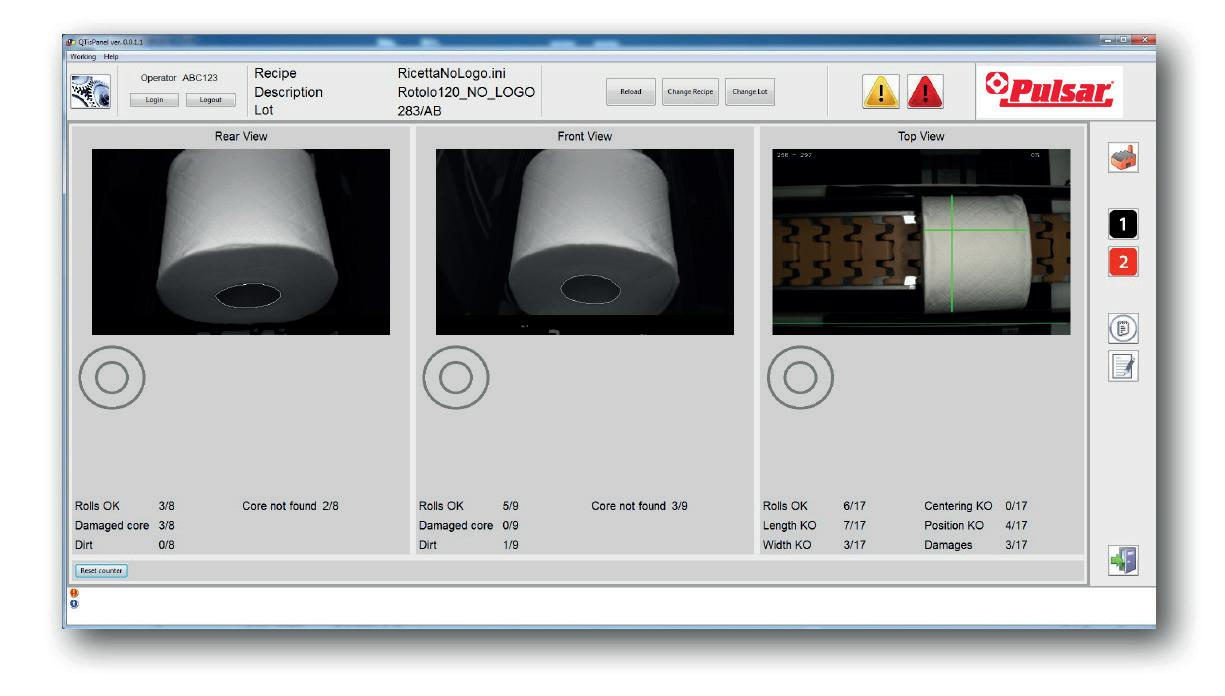Click the Top View panel title
The width and height of the screenshot is (1225, 696).
pos(921,136)
